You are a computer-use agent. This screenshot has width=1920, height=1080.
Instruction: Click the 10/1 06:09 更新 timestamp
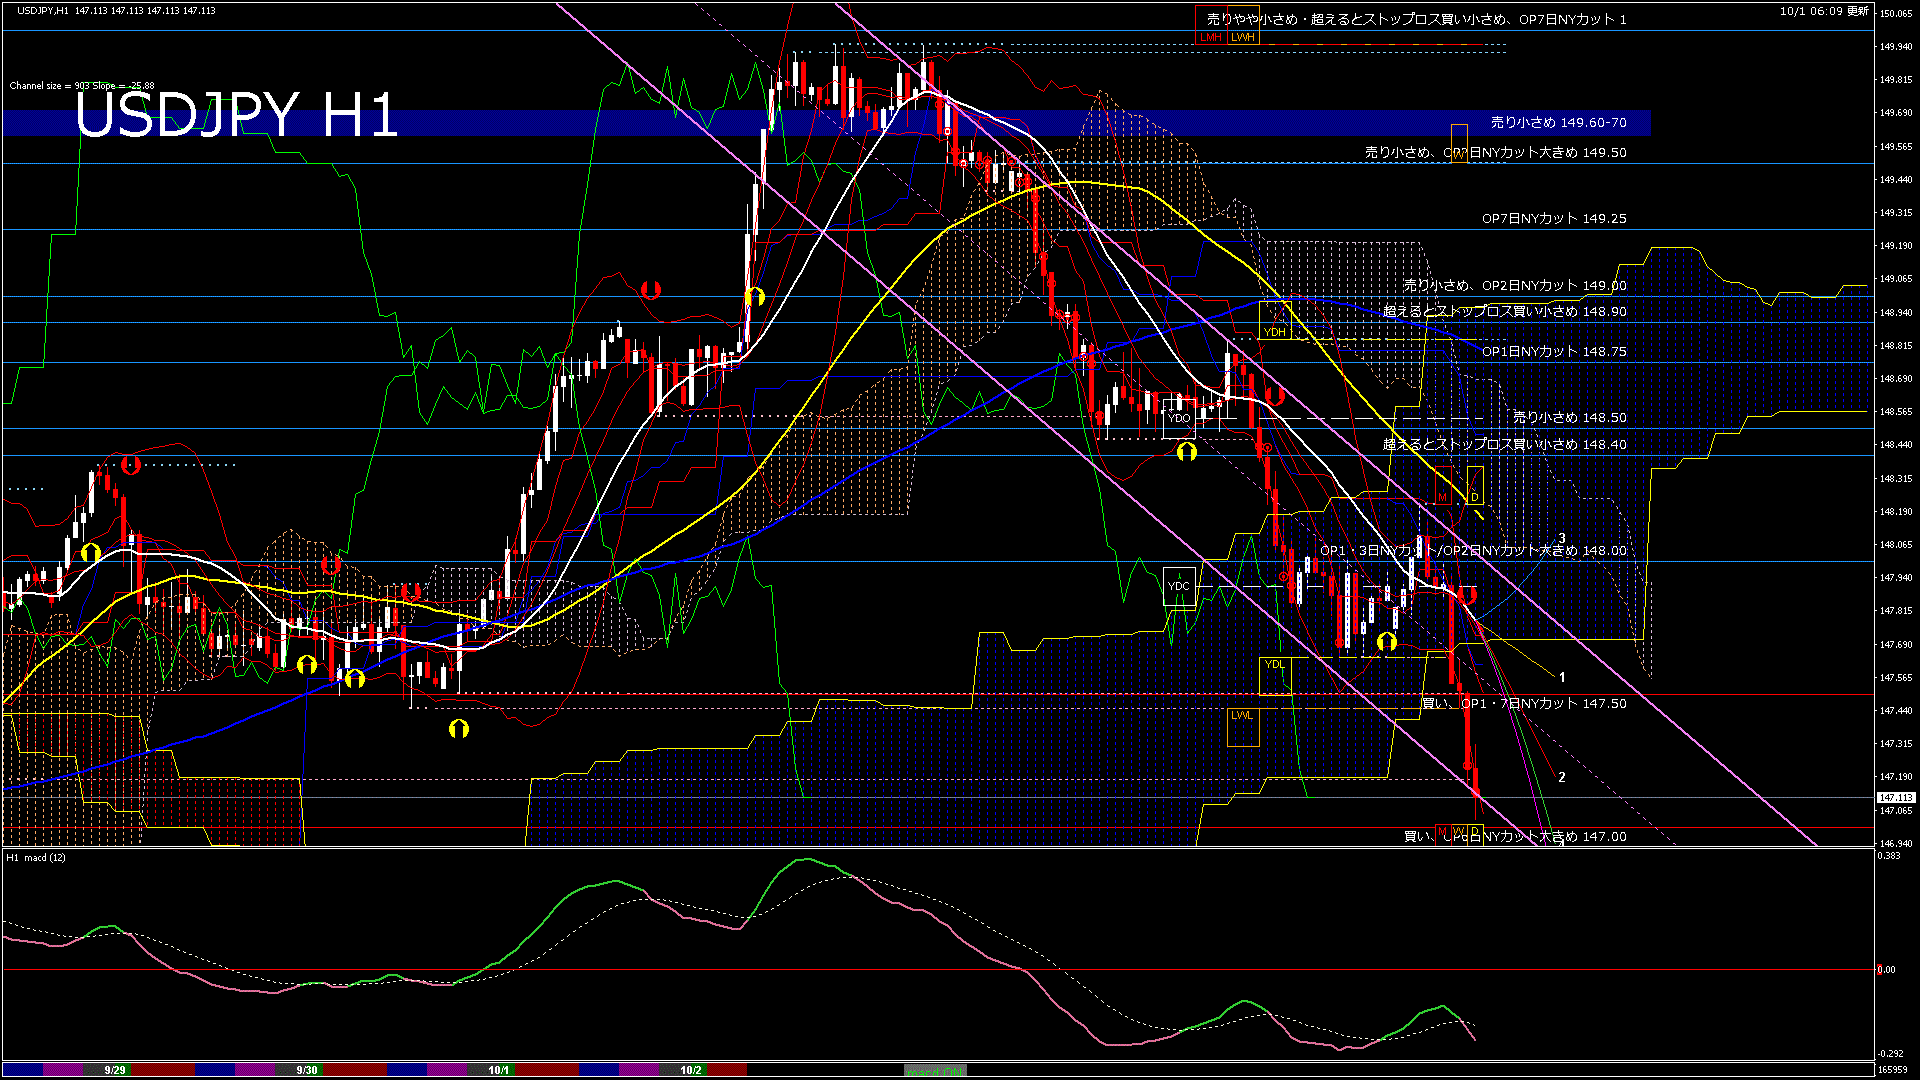click(x=1824, y=11)
